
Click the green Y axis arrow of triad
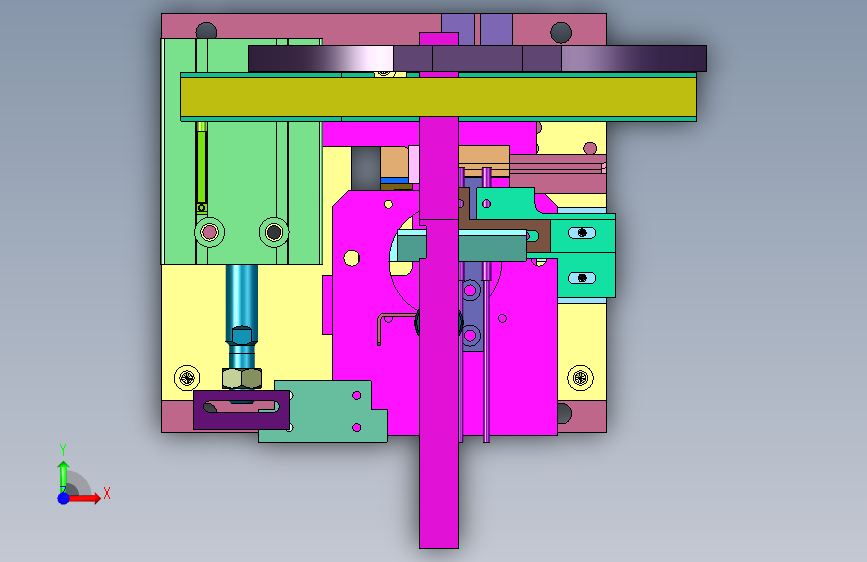pyautogui.click(x=63, y=475)
